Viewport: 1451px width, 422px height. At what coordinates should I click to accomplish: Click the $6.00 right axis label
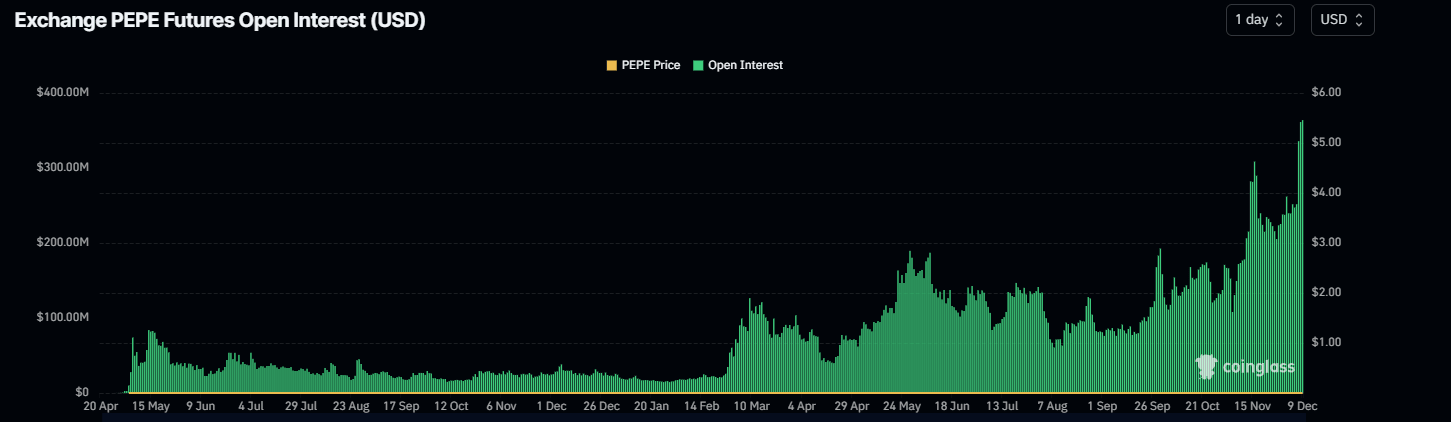click(1326, 92)
